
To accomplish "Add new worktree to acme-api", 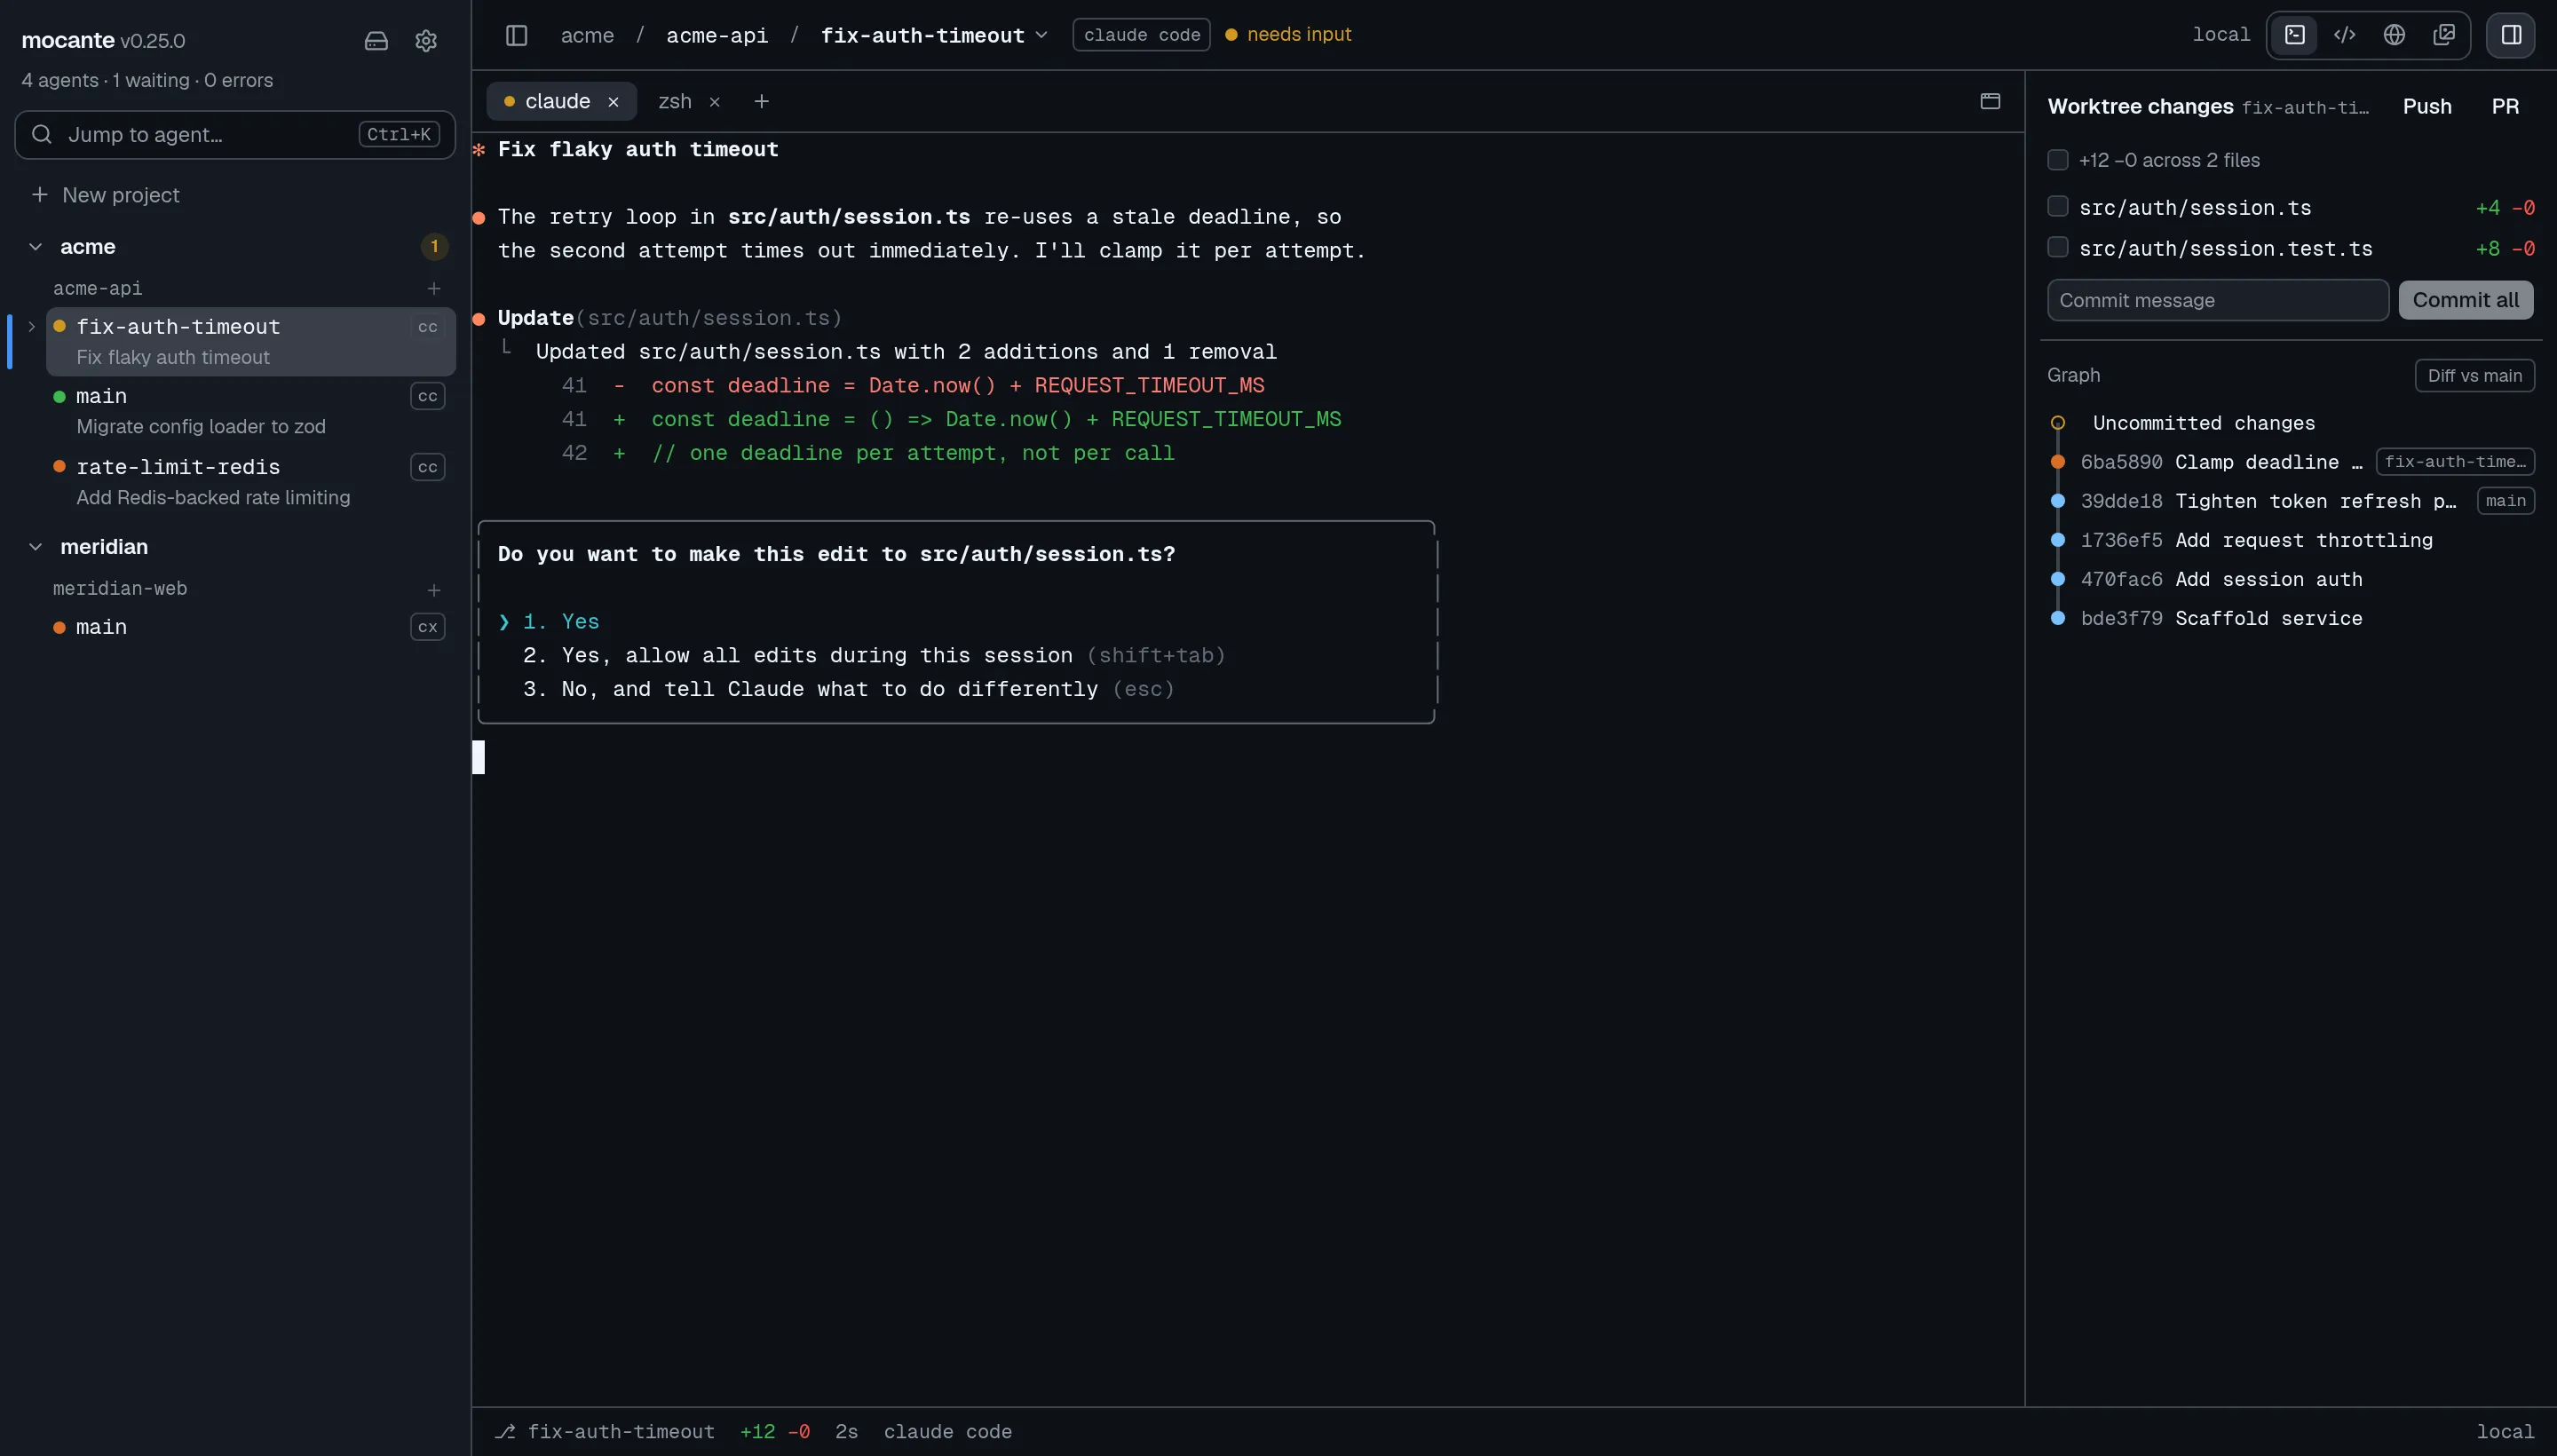I will tap(434, 288).
